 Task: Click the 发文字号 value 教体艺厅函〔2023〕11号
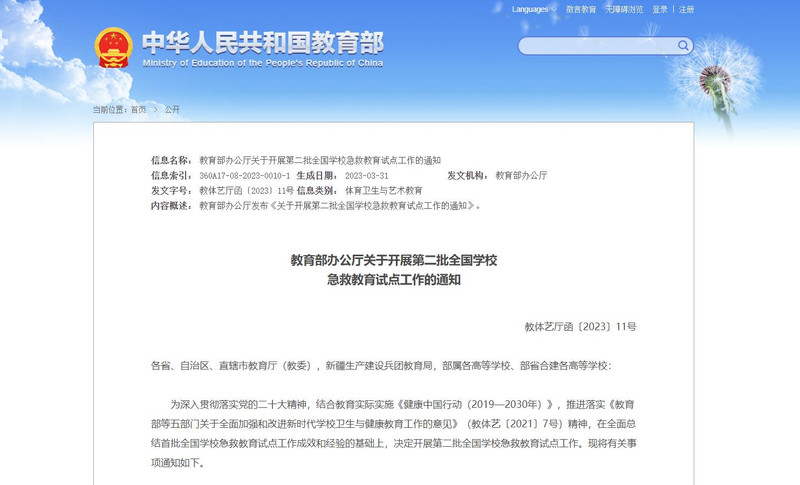(246, 191)
